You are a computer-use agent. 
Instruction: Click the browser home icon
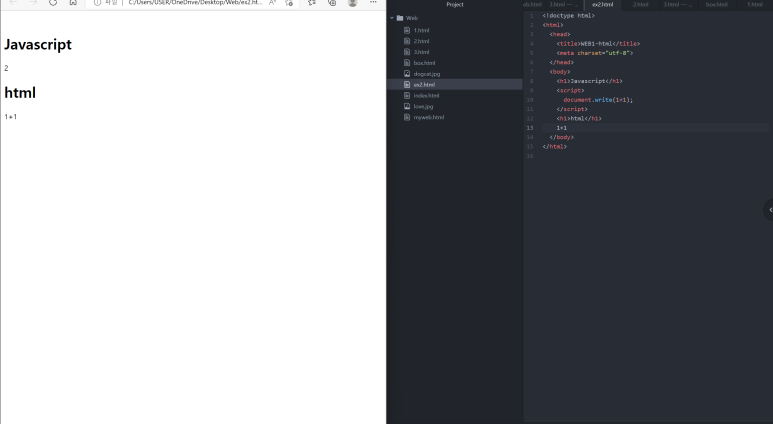point(73,3)
